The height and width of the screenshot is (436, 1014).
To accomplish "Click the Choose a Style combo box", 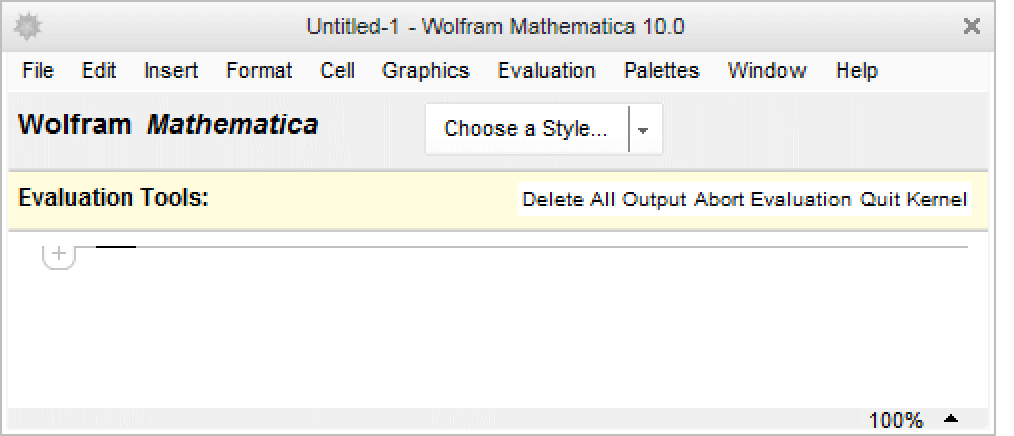I will [x=526, y=130].
